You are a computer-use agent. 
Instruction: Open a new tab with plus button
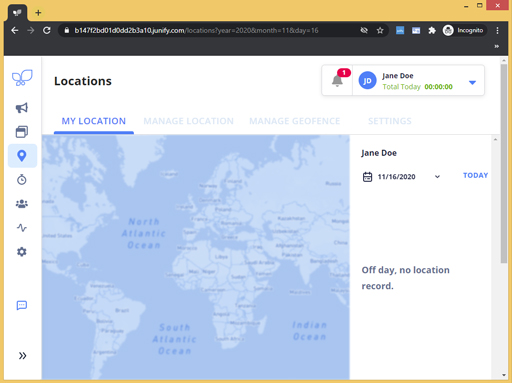point(38,13)
